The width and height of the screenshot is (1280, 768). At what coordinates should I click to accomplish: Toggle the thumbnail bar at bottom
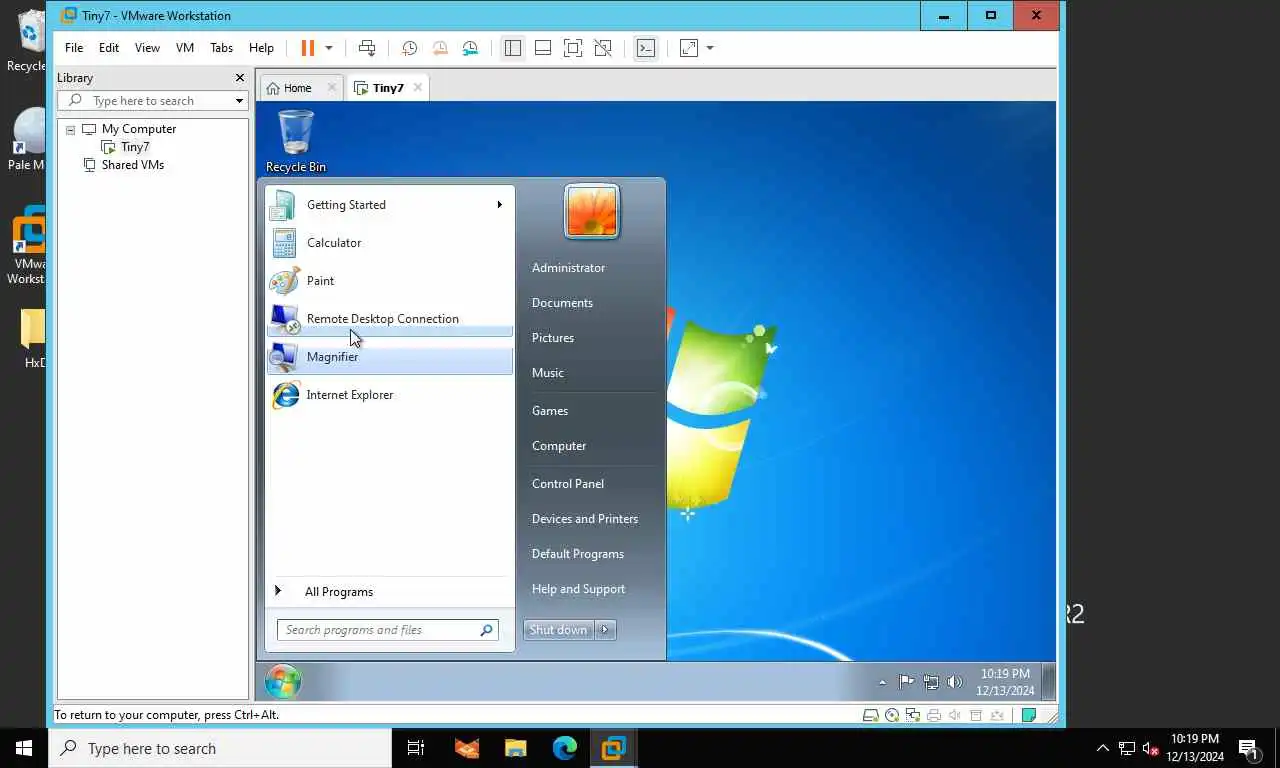click(543, 48)
